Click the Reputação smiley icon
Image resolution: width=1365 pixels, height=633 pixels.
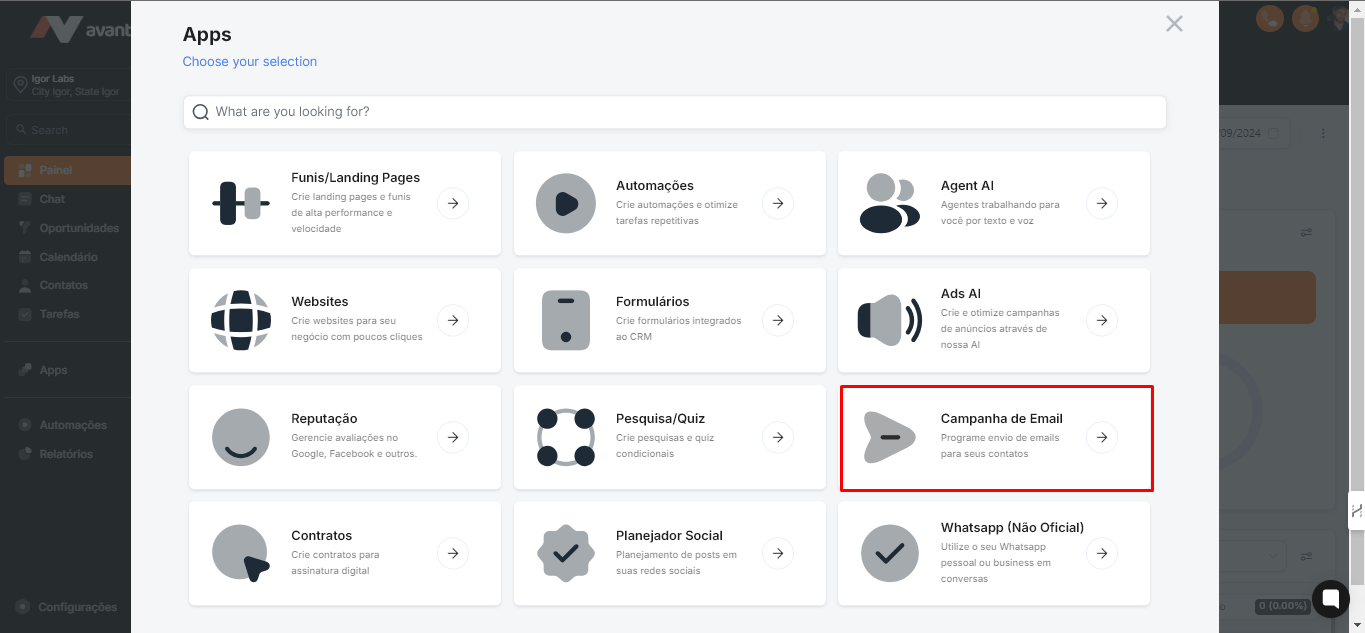pyautogui.click(x=241, y=437)
